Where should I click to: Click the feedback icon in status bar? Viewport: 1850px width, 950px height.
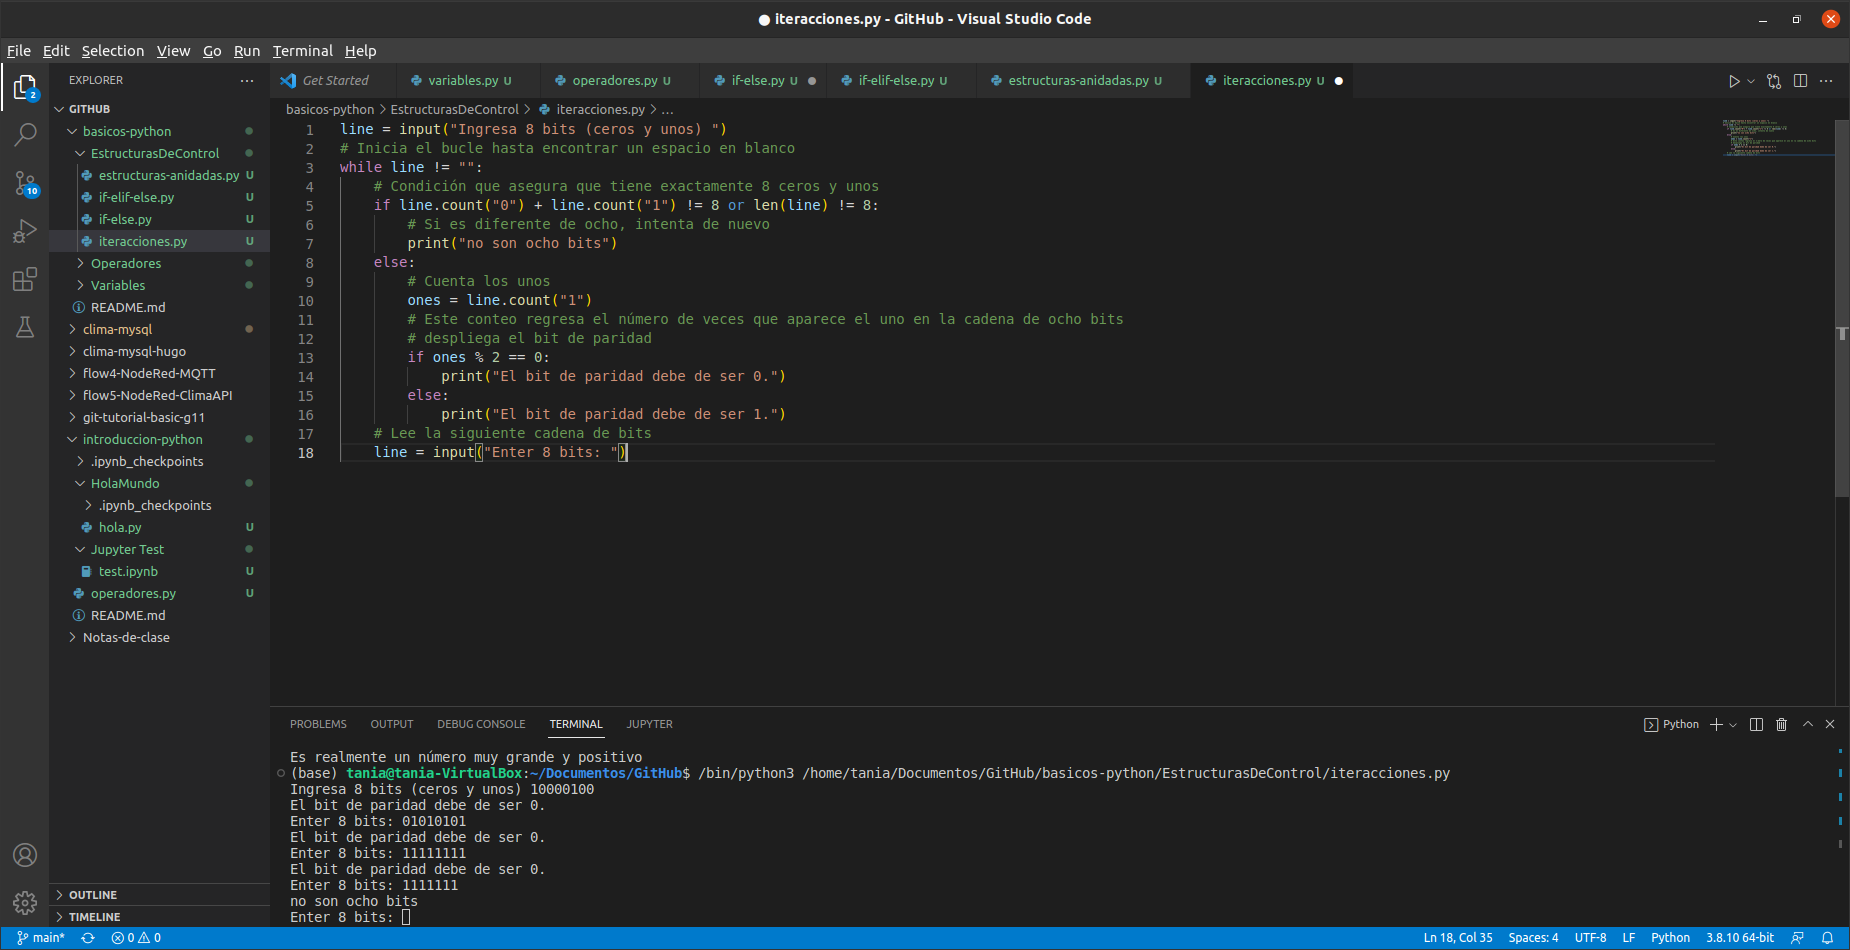click(1797, 938)
